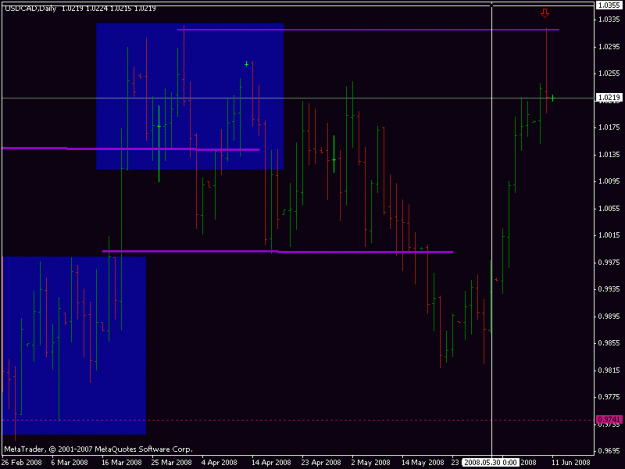Click the red down arrow sell signal
Viewport: 625px width, 469px height.
[x=545, y=14]
